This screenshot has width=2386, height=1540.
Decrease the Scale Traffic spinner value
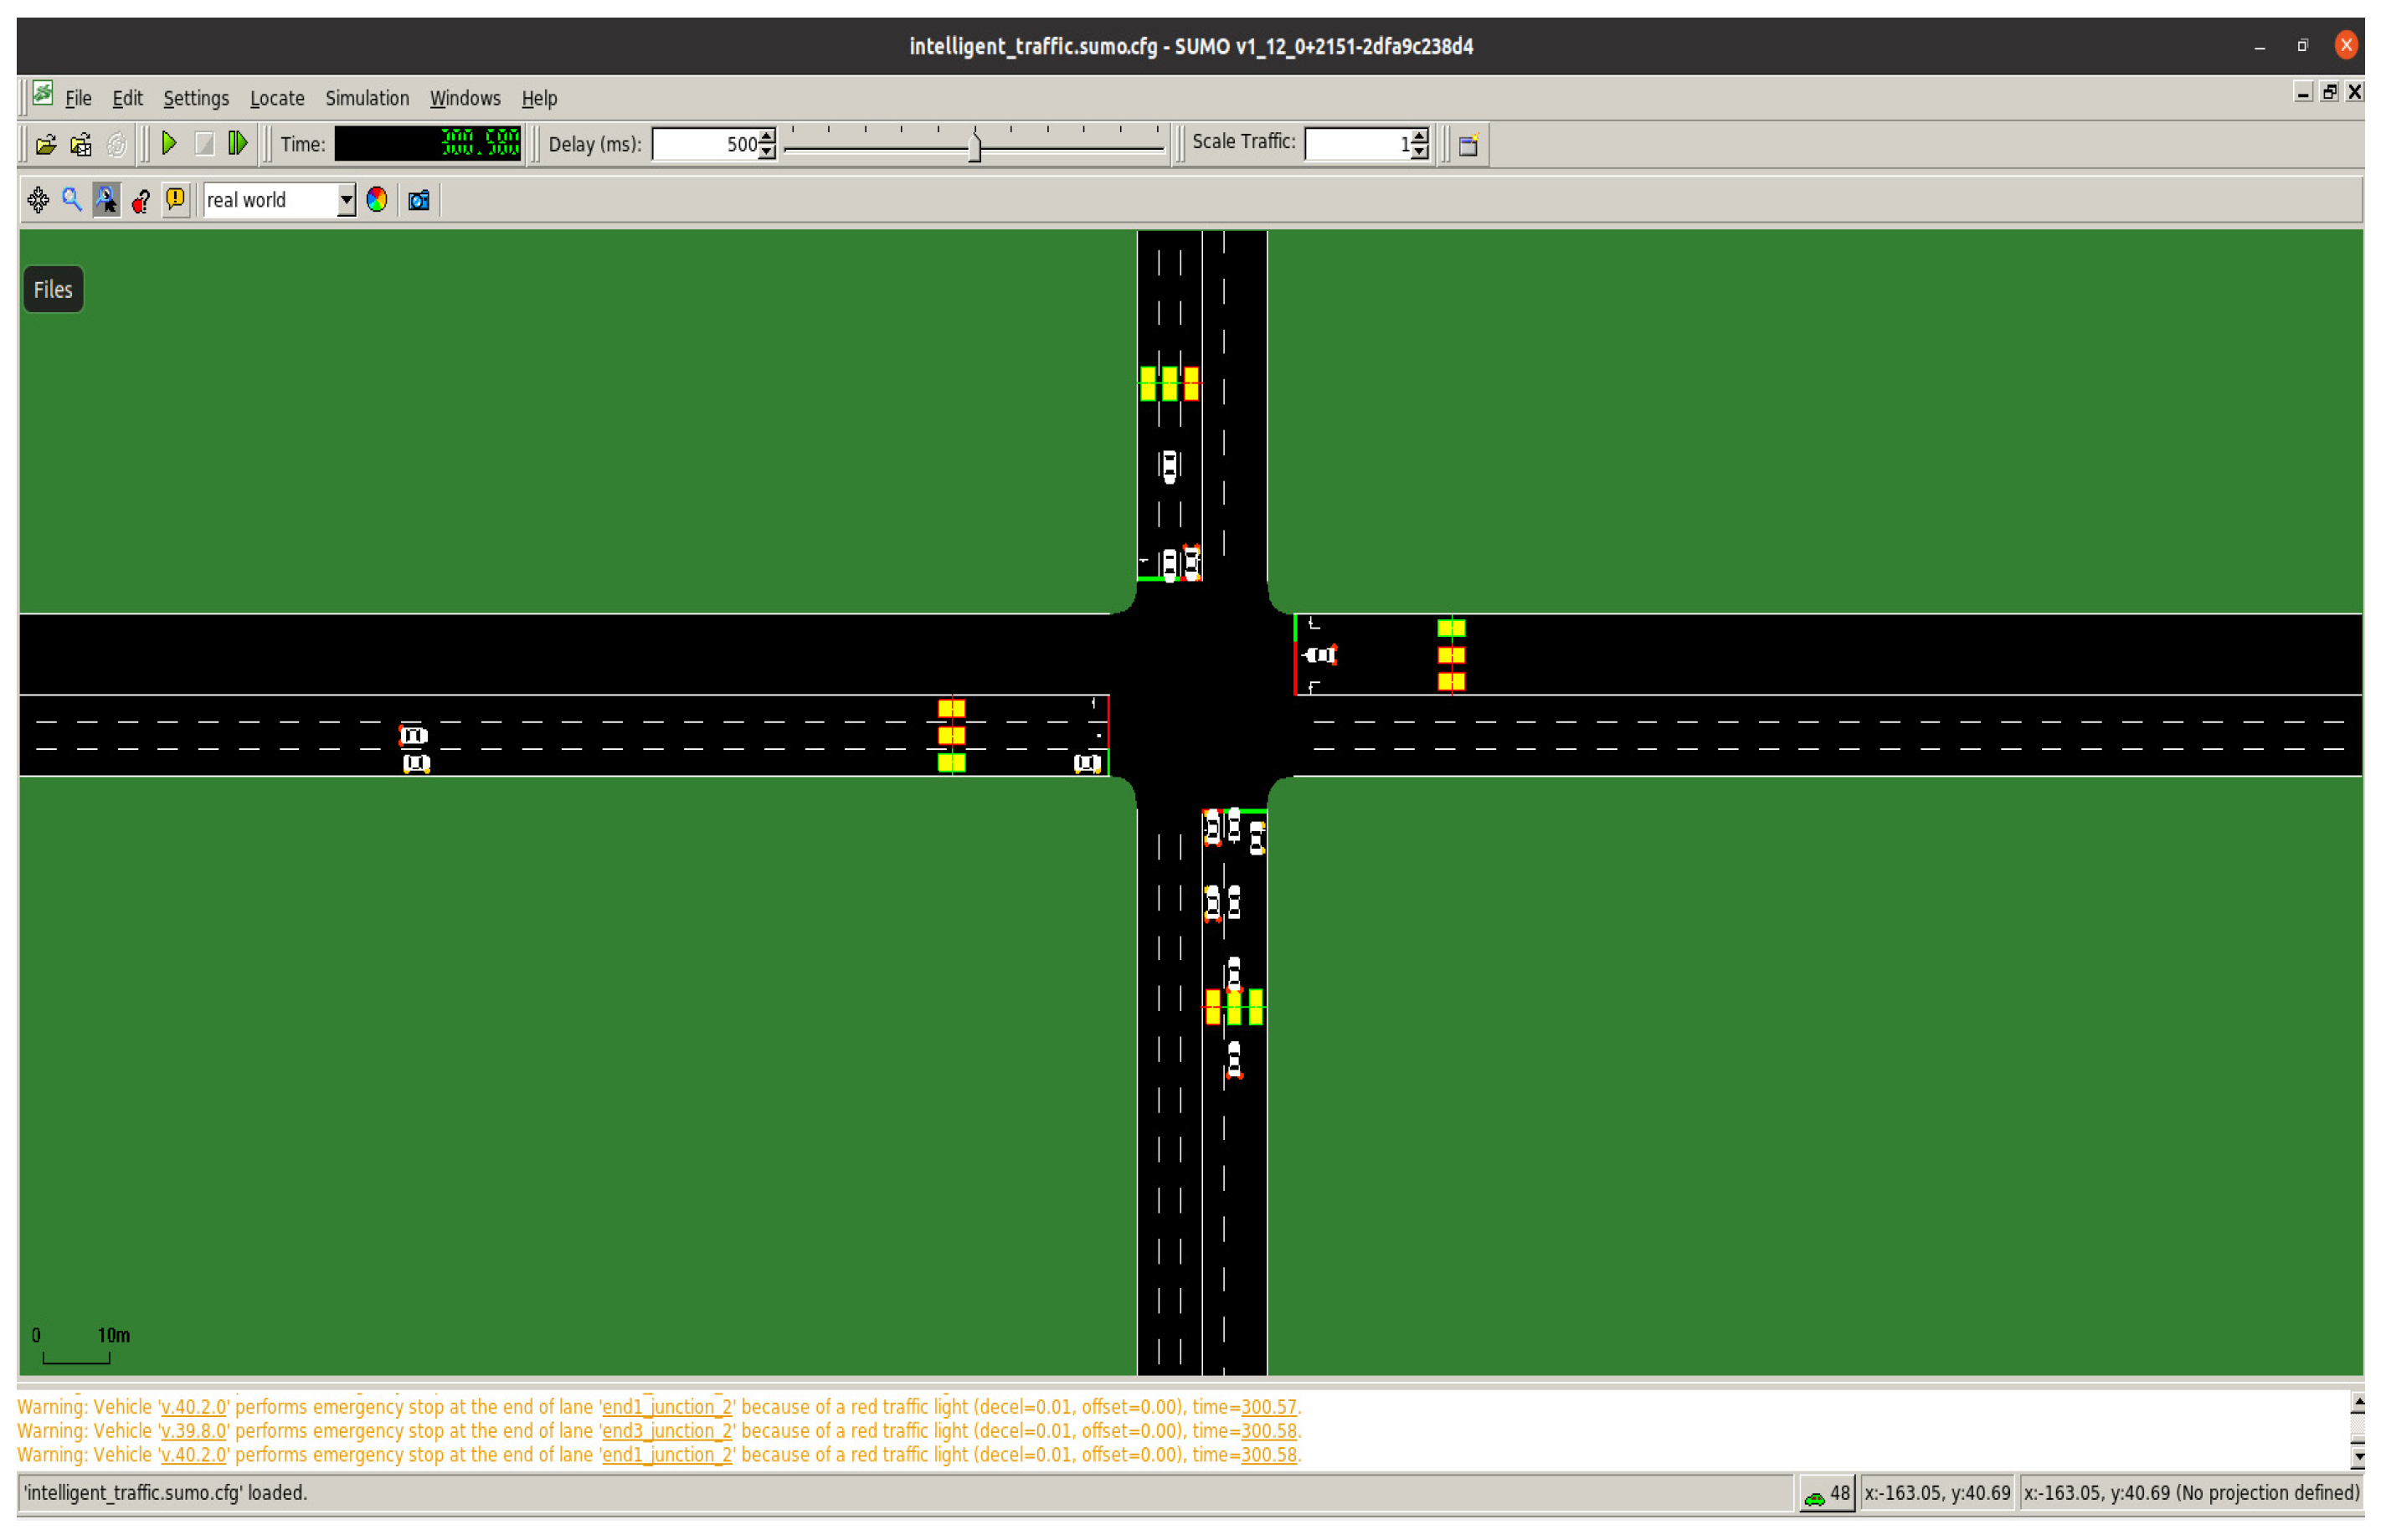tap(1420, 152)
